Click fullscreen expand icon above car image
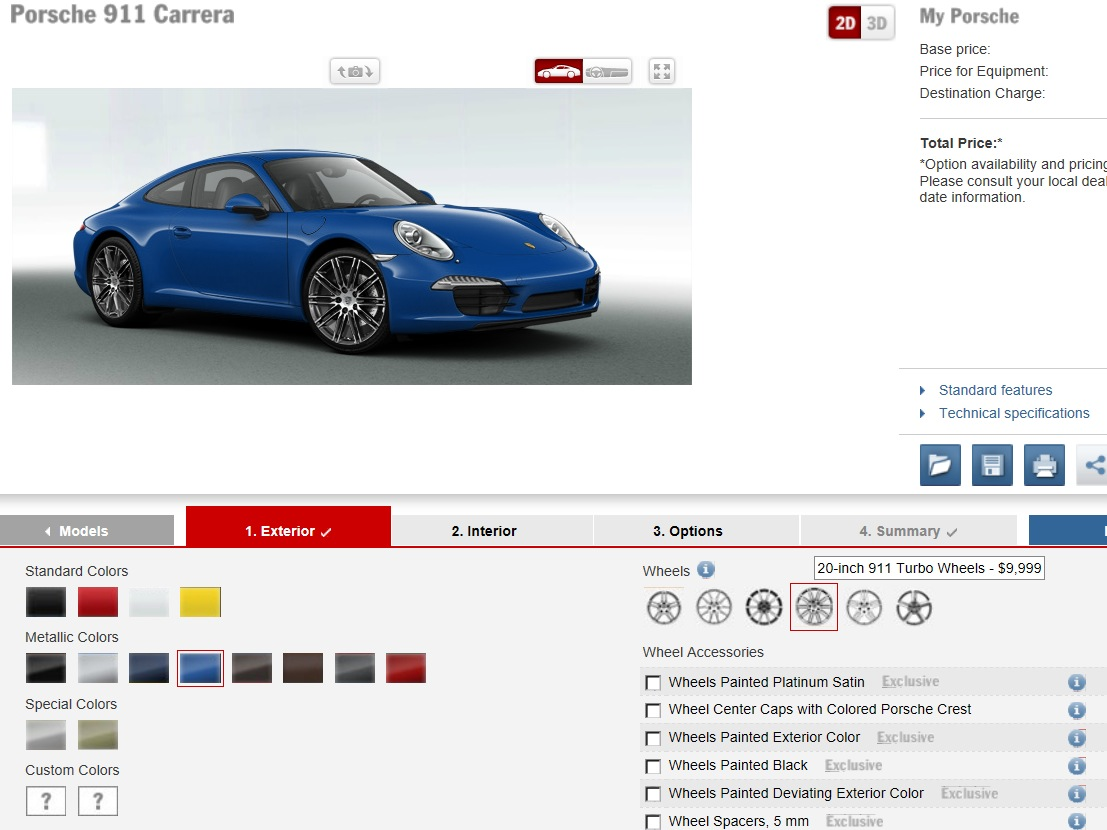Screen dimensions: 1107x830 (662, 71)
